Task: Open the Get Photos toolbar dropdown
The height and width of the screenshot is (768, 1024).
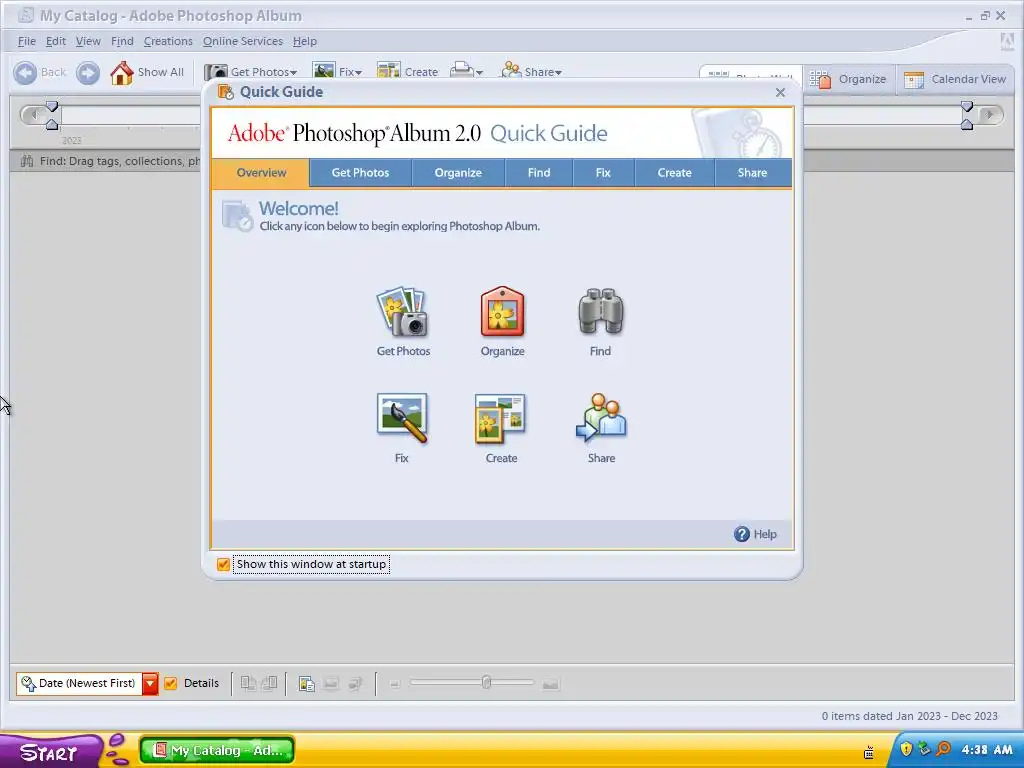Action: pos(294,72)
